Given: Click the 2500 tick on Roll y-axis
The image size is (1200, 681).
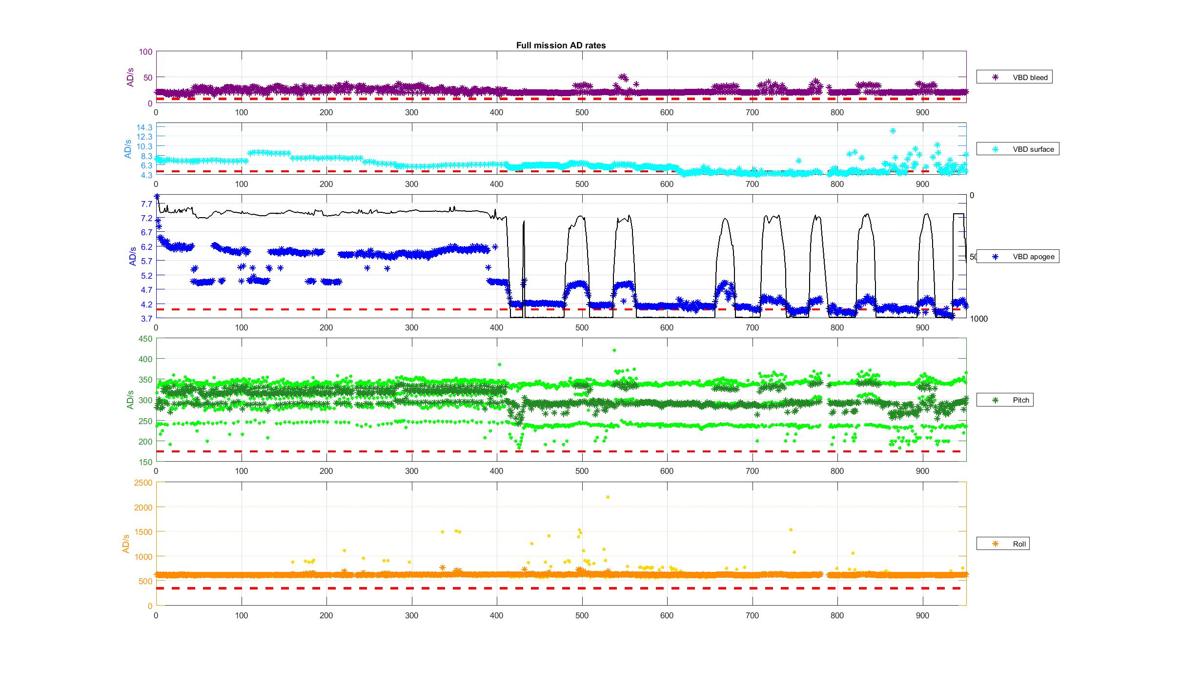Looking at the screenshot, I should [x=144, y=483].
